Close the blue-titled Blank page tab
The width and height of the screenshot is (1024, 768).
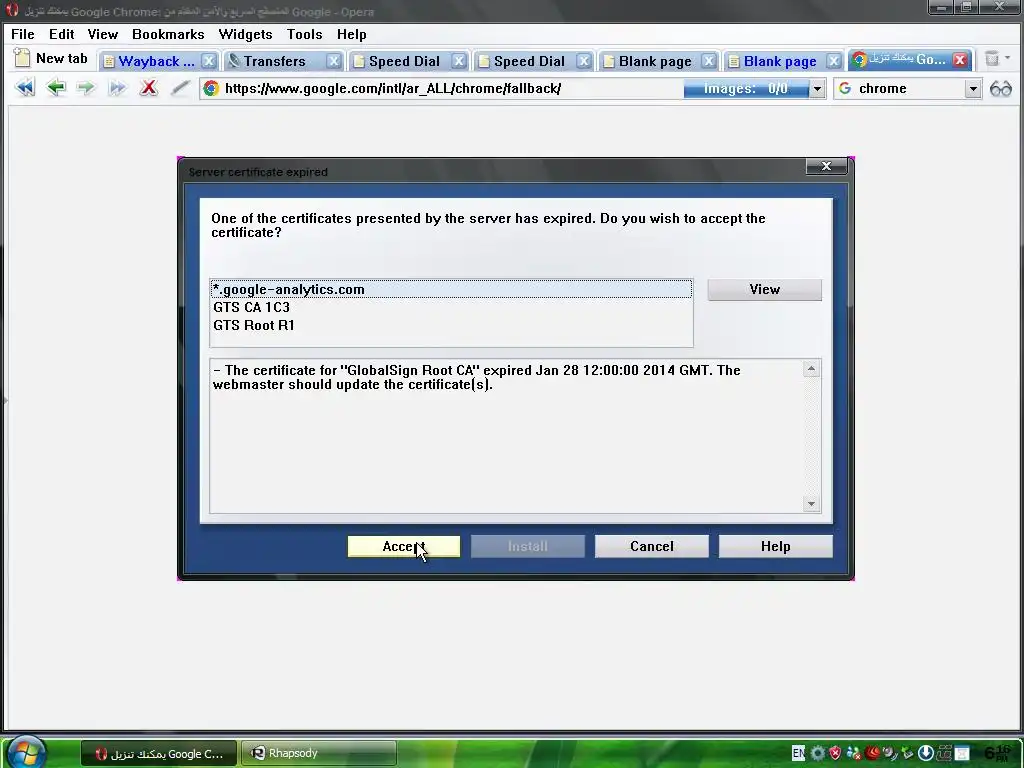(x=833, y=61)
